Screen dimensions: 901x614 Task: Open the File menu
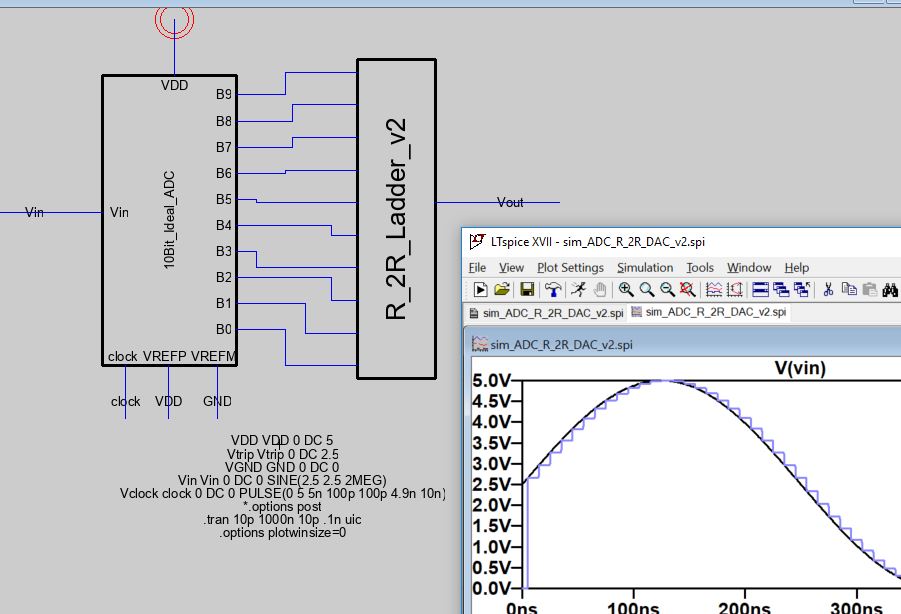pos(477,267)
